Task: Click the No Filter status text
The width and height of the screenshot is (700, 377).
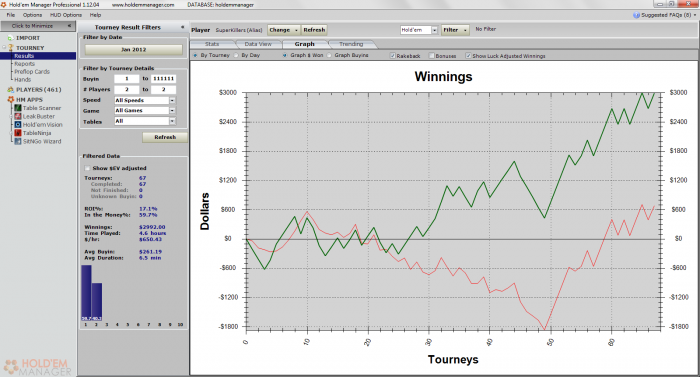Action: pos(486,29)
